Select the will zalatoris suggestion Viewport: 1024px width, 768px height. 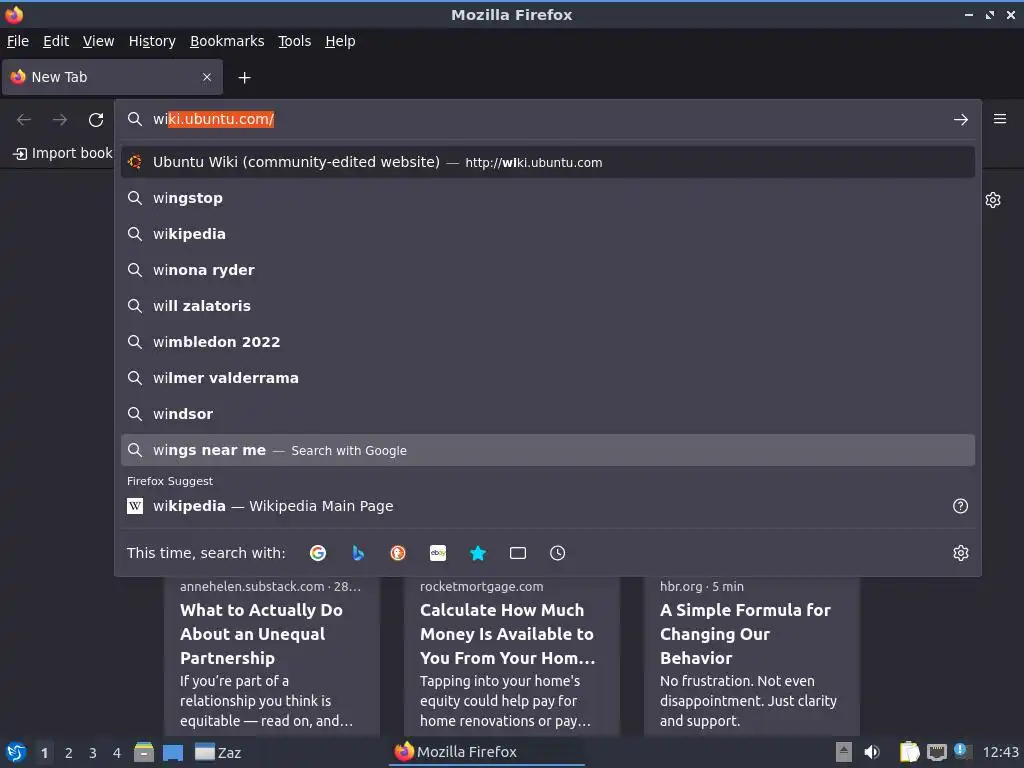[x=547, y=306]
